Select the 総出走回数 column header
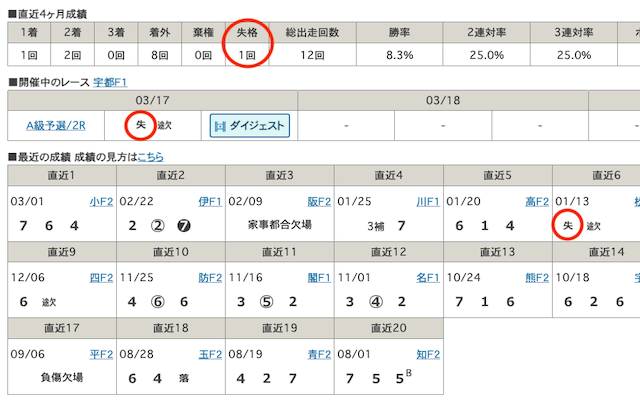The image size is (640, 400). [313, 32]
